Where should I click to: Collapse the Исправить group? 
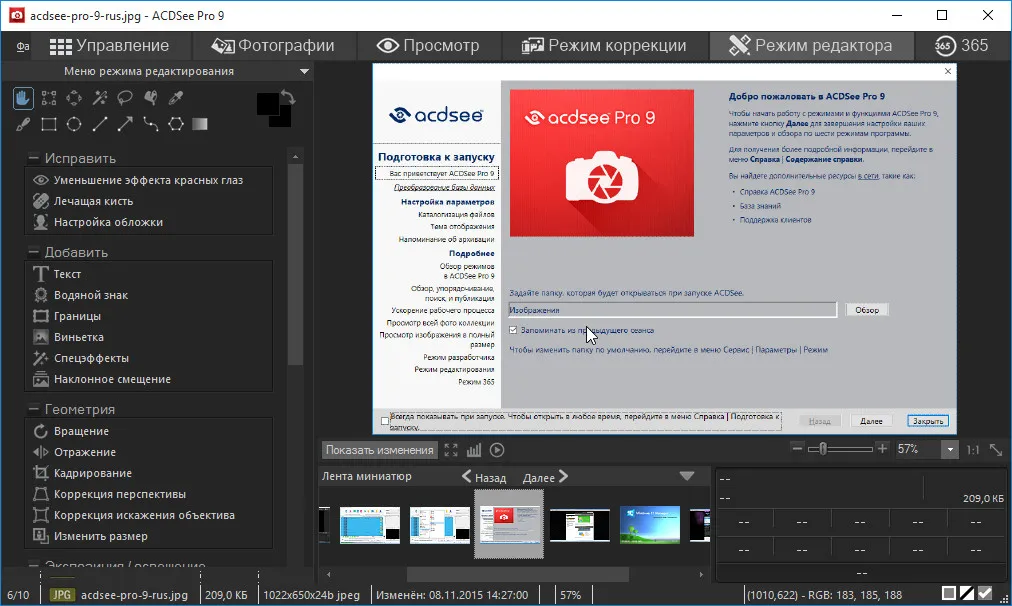(x=33, y=158)
